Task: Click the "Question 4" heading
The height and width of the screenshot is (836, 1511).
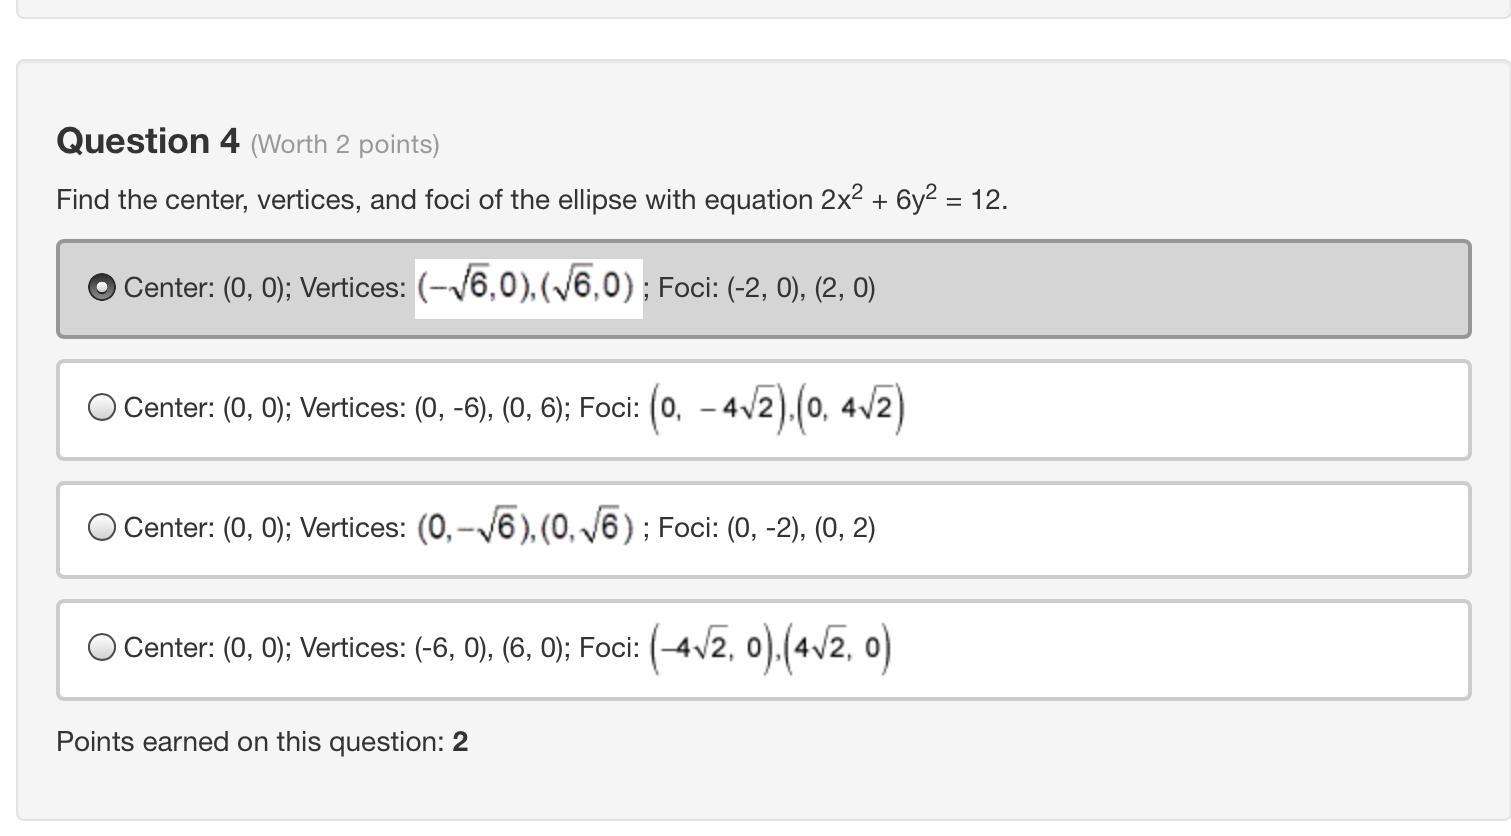Action: [148, 141]
